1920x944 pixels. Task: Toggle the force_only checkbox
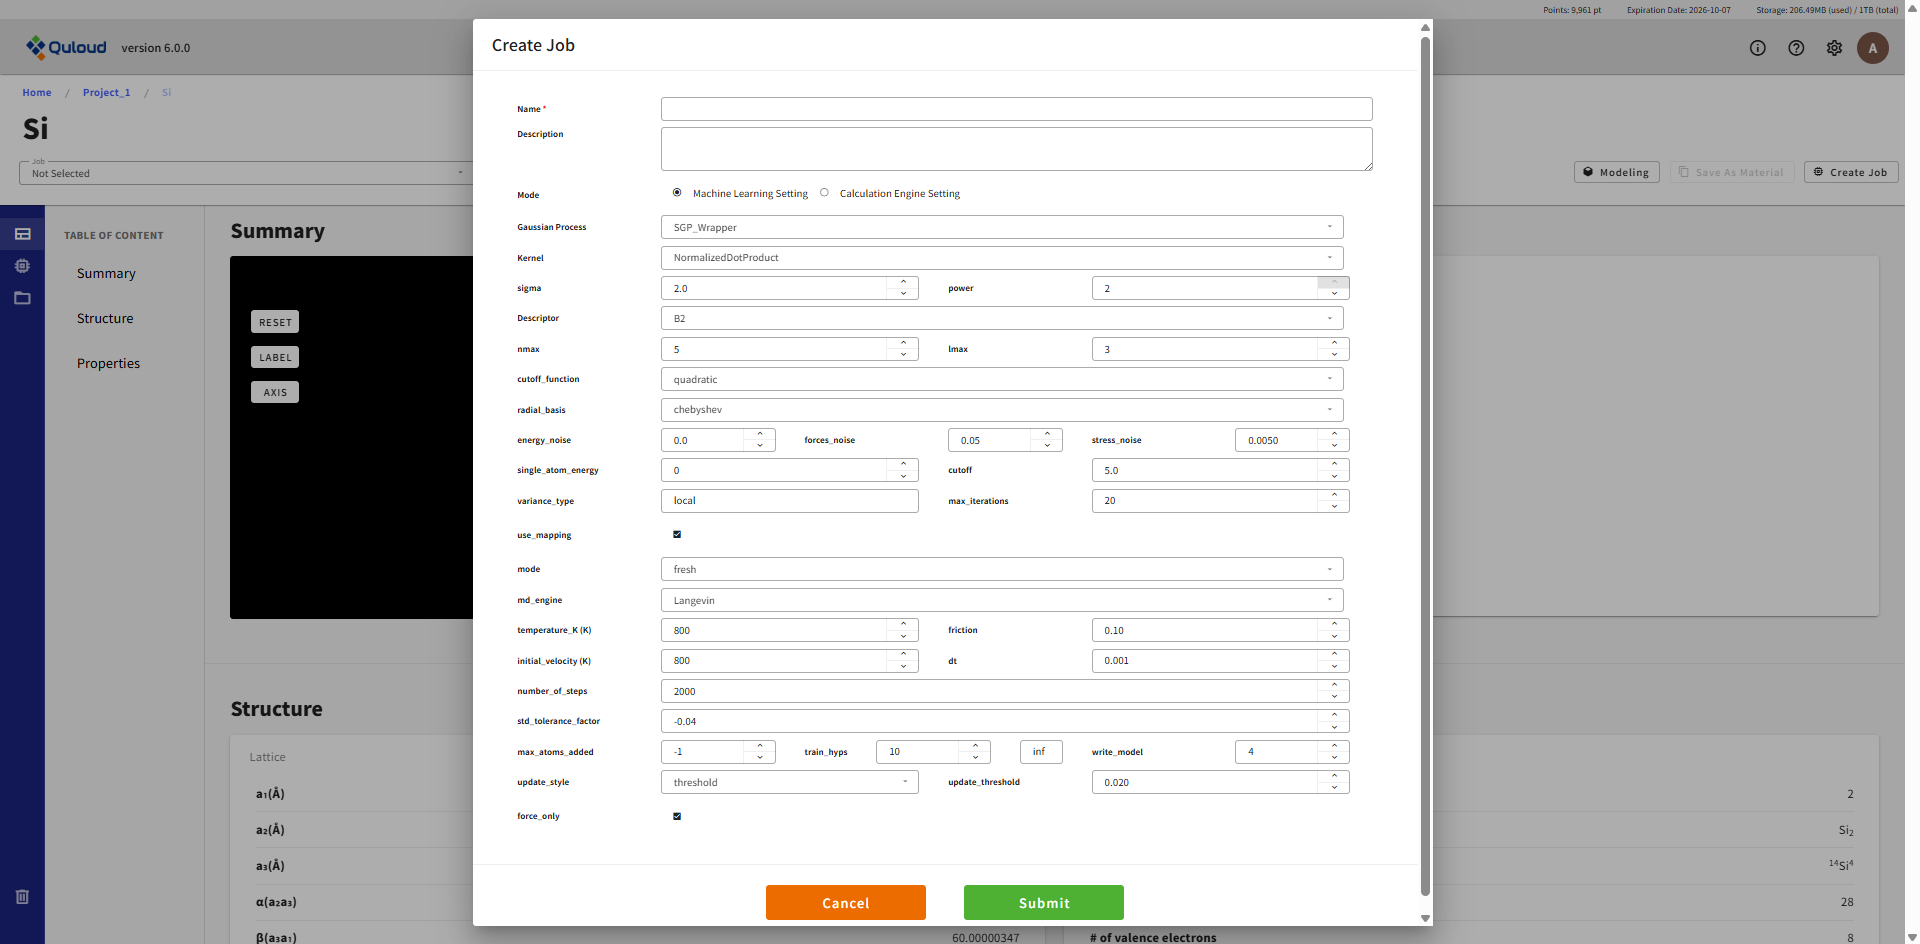pos(677,816)
